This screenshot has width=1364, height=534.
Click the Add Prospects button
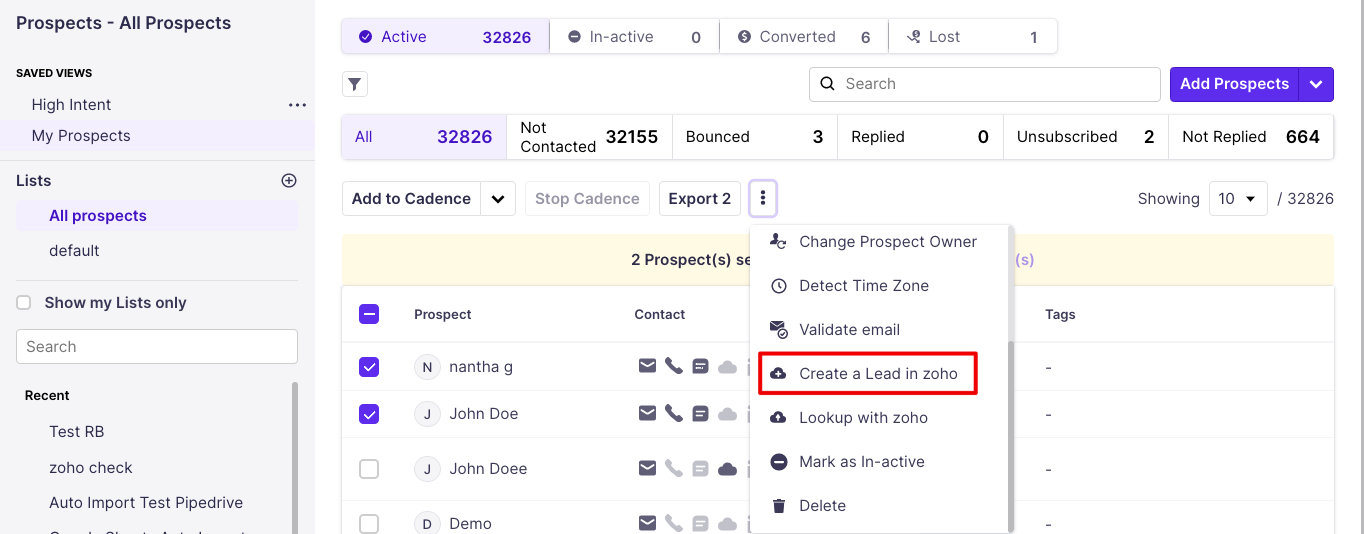coord(1234,84)
